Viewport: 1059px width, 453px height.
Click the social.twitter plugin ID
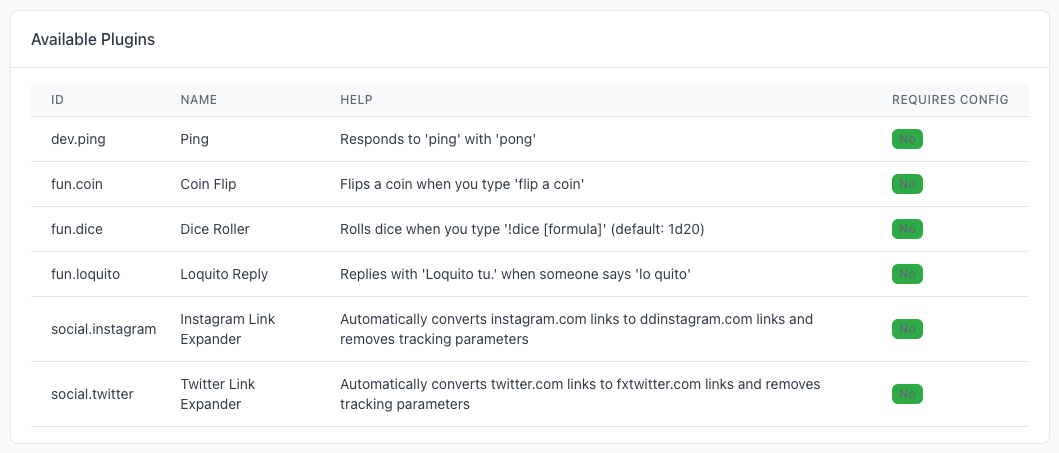click(93, 394)
